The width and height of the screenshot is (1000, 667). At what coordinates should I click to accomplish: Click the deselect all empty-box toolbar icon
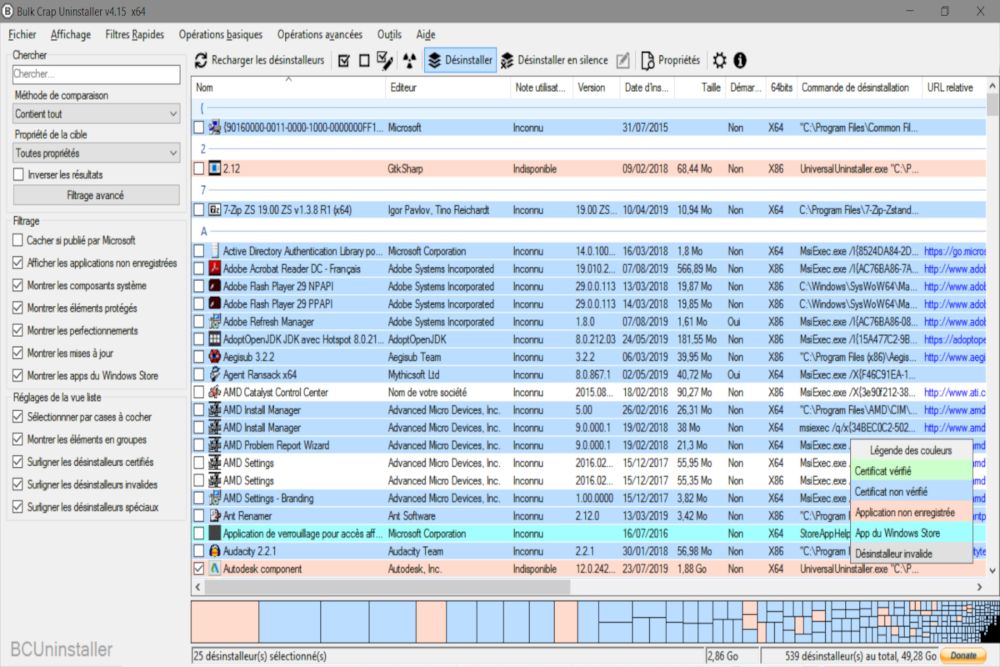coord(364,61)
